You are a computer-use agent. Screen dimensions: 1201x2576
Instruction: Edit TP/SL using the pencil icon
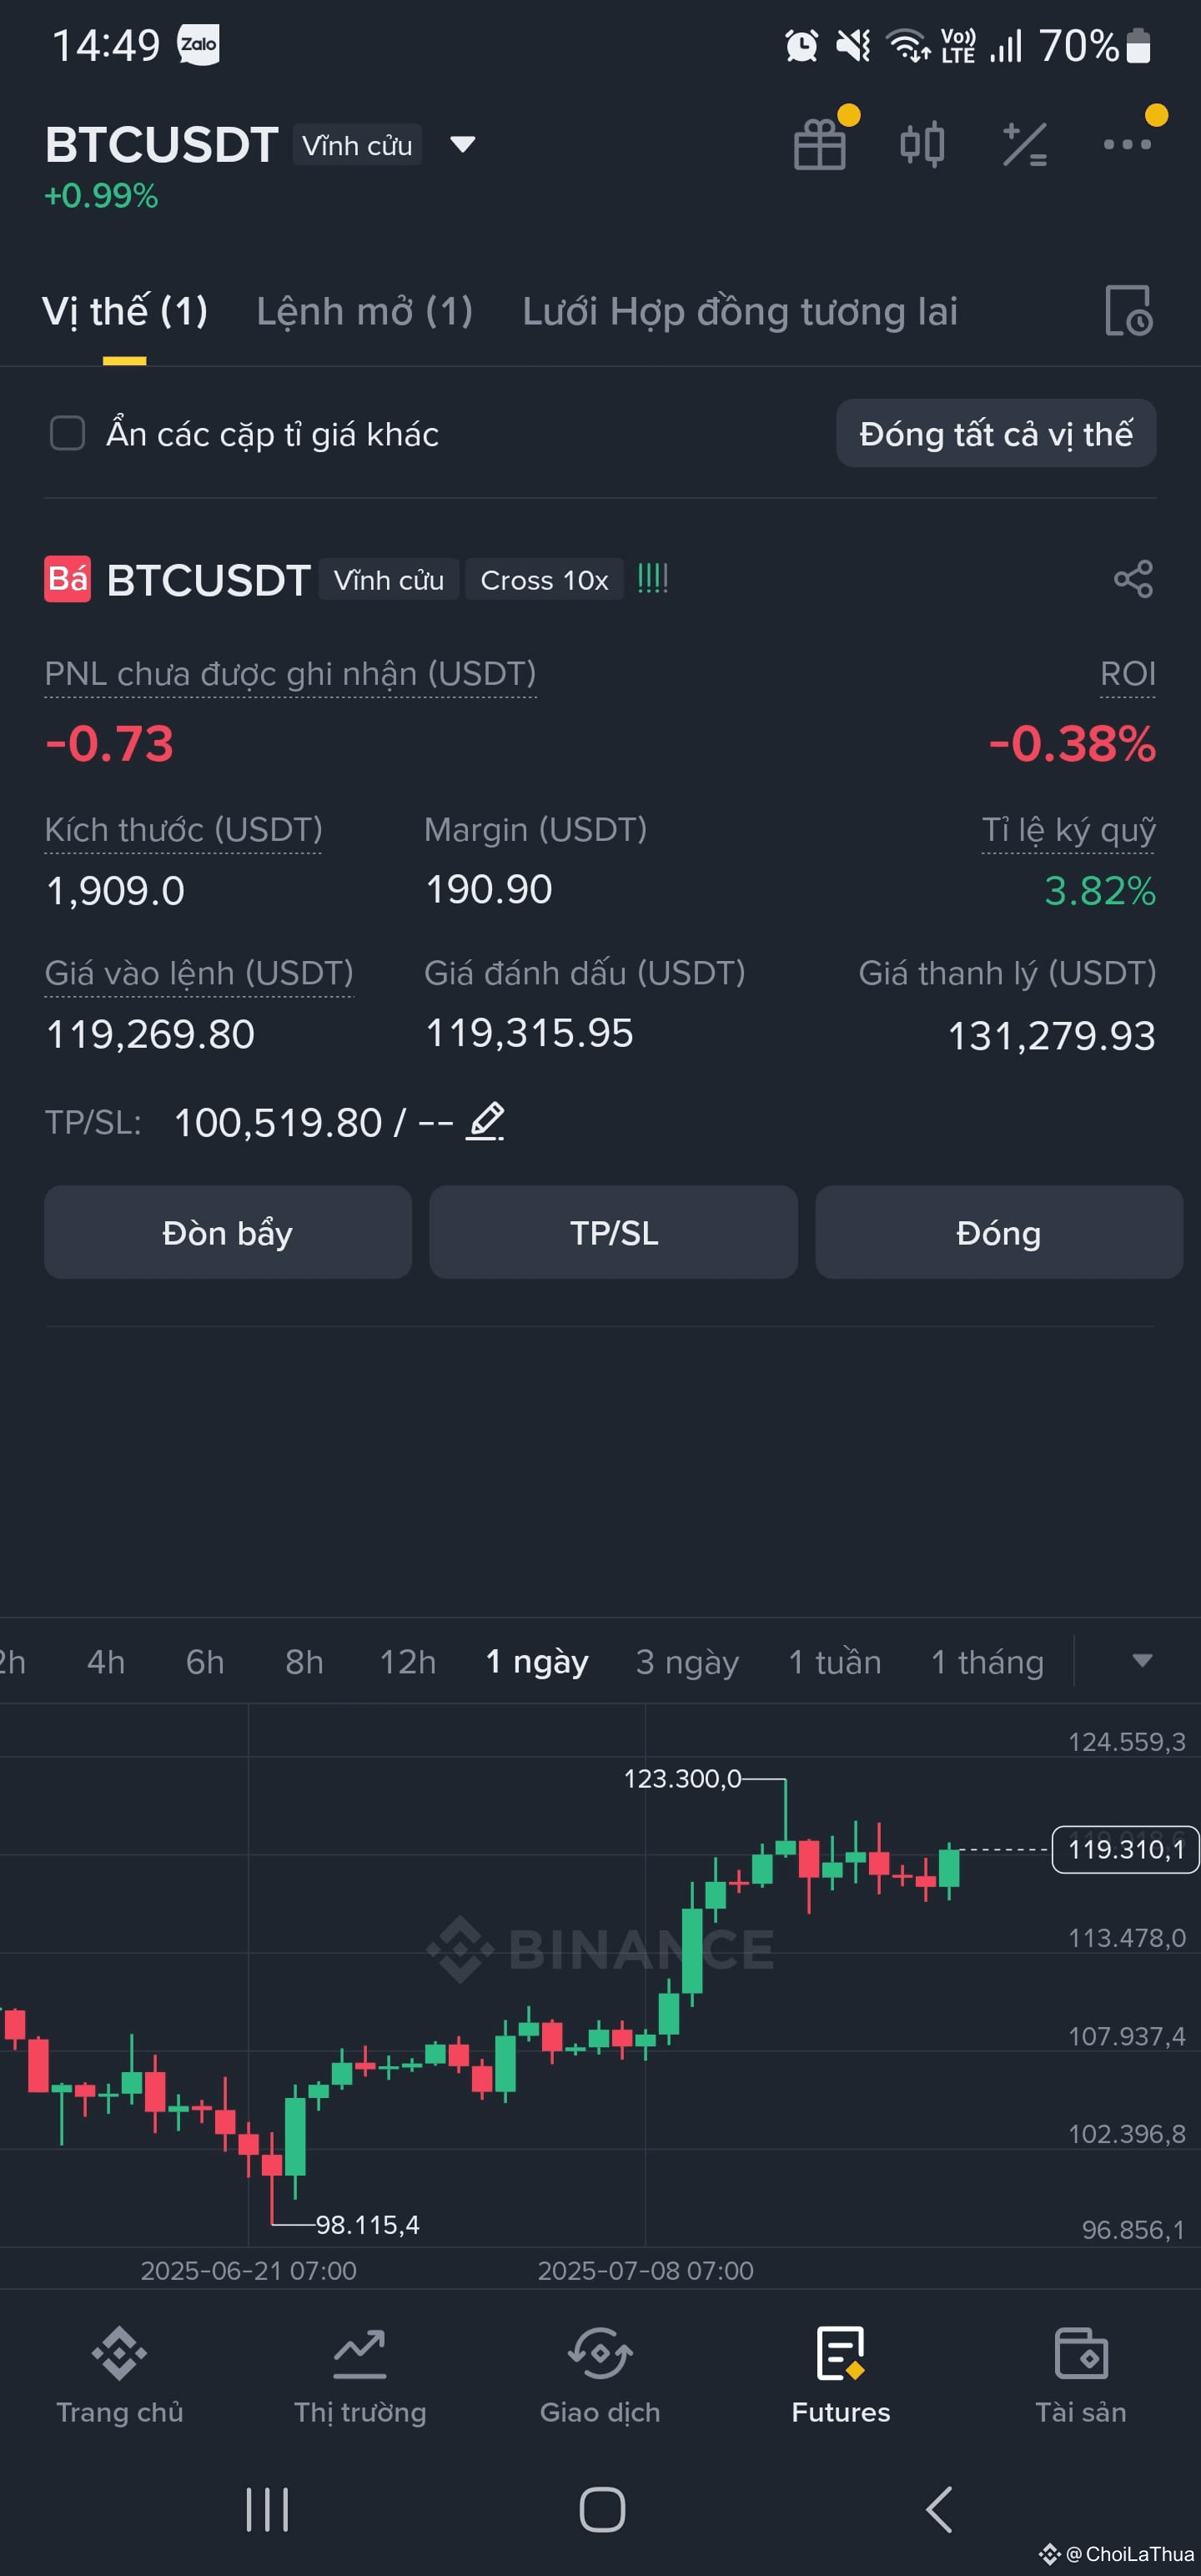[486, 1121]
